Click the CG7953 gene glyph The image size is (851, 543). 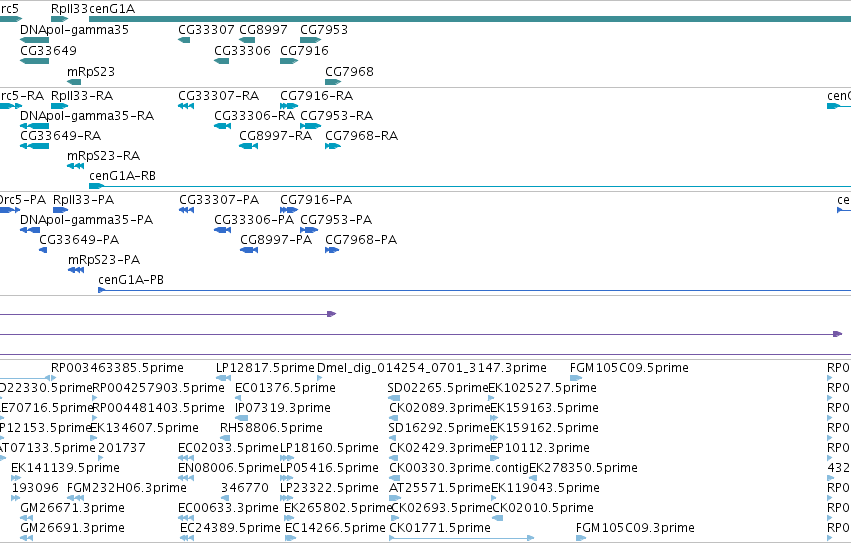click(310, 40)
